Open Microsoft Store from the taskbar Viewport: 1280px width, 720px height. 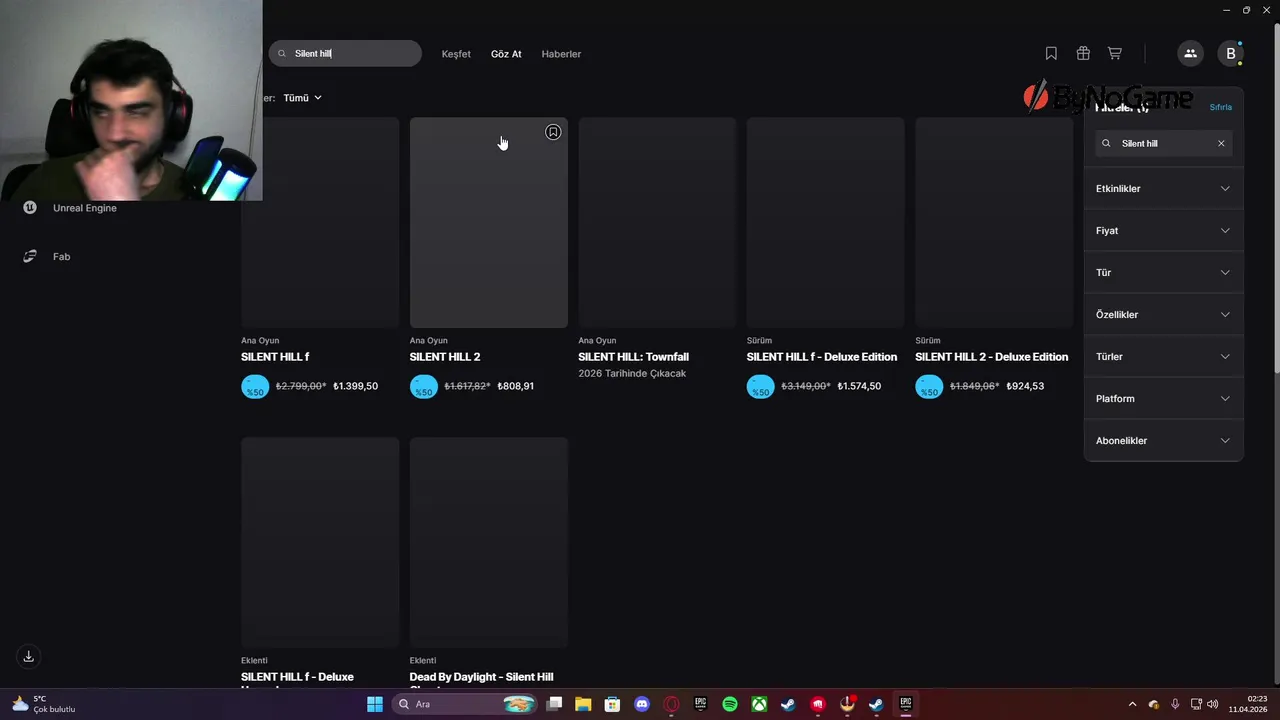612,704
